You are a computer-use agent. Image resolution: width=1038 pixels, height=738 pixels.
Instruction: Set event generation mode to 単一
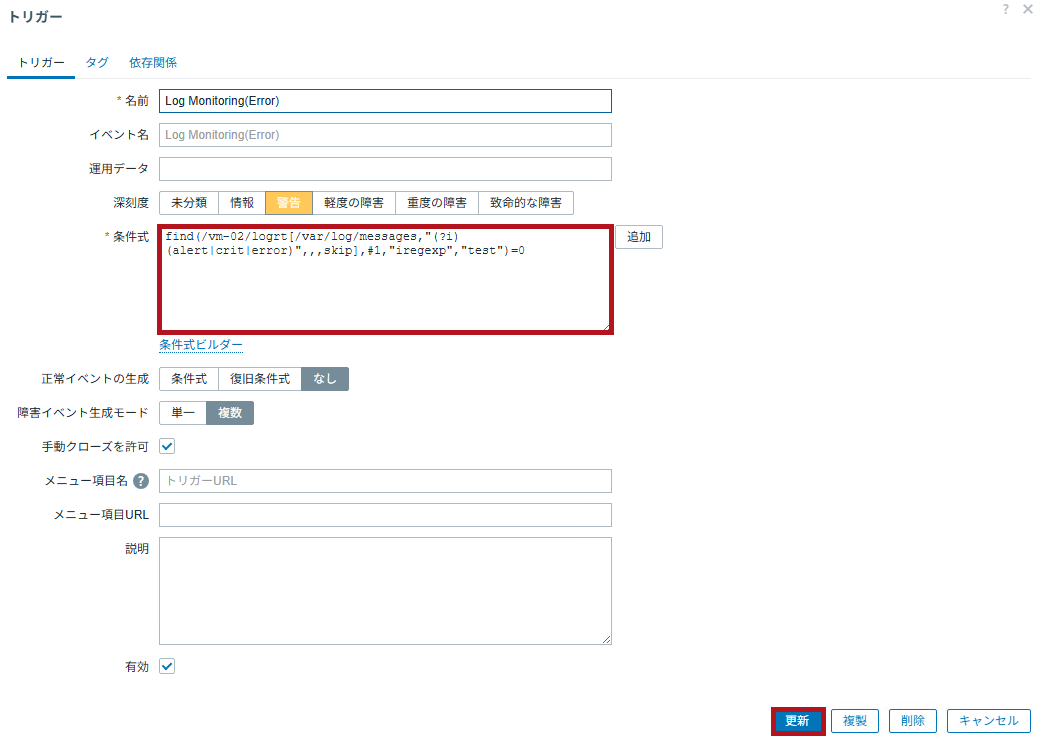tap(182, 413)
